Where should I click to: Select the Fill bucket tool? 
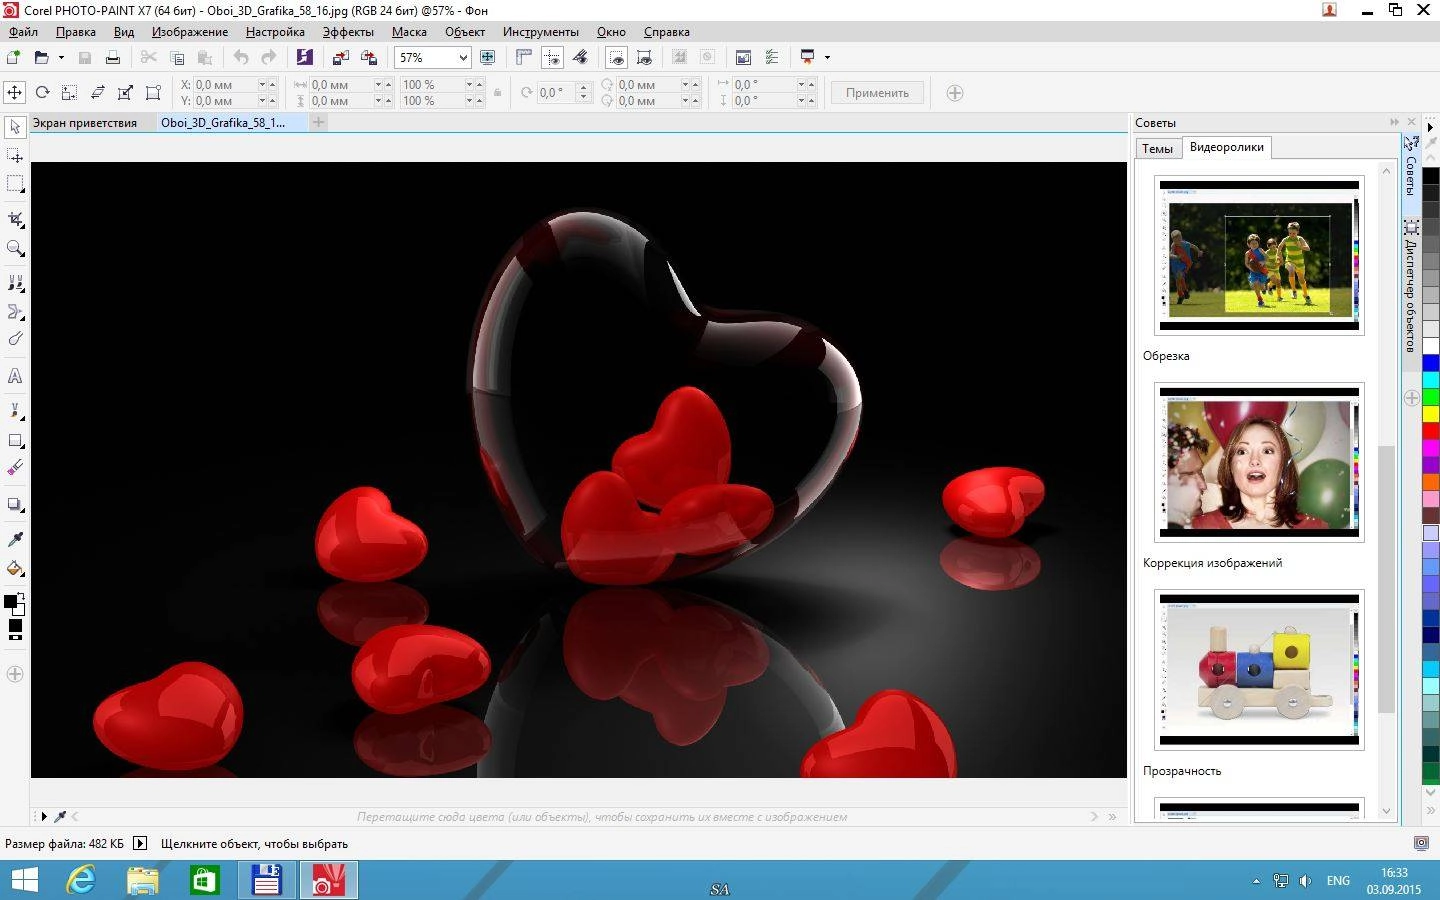tap(15, 568)
